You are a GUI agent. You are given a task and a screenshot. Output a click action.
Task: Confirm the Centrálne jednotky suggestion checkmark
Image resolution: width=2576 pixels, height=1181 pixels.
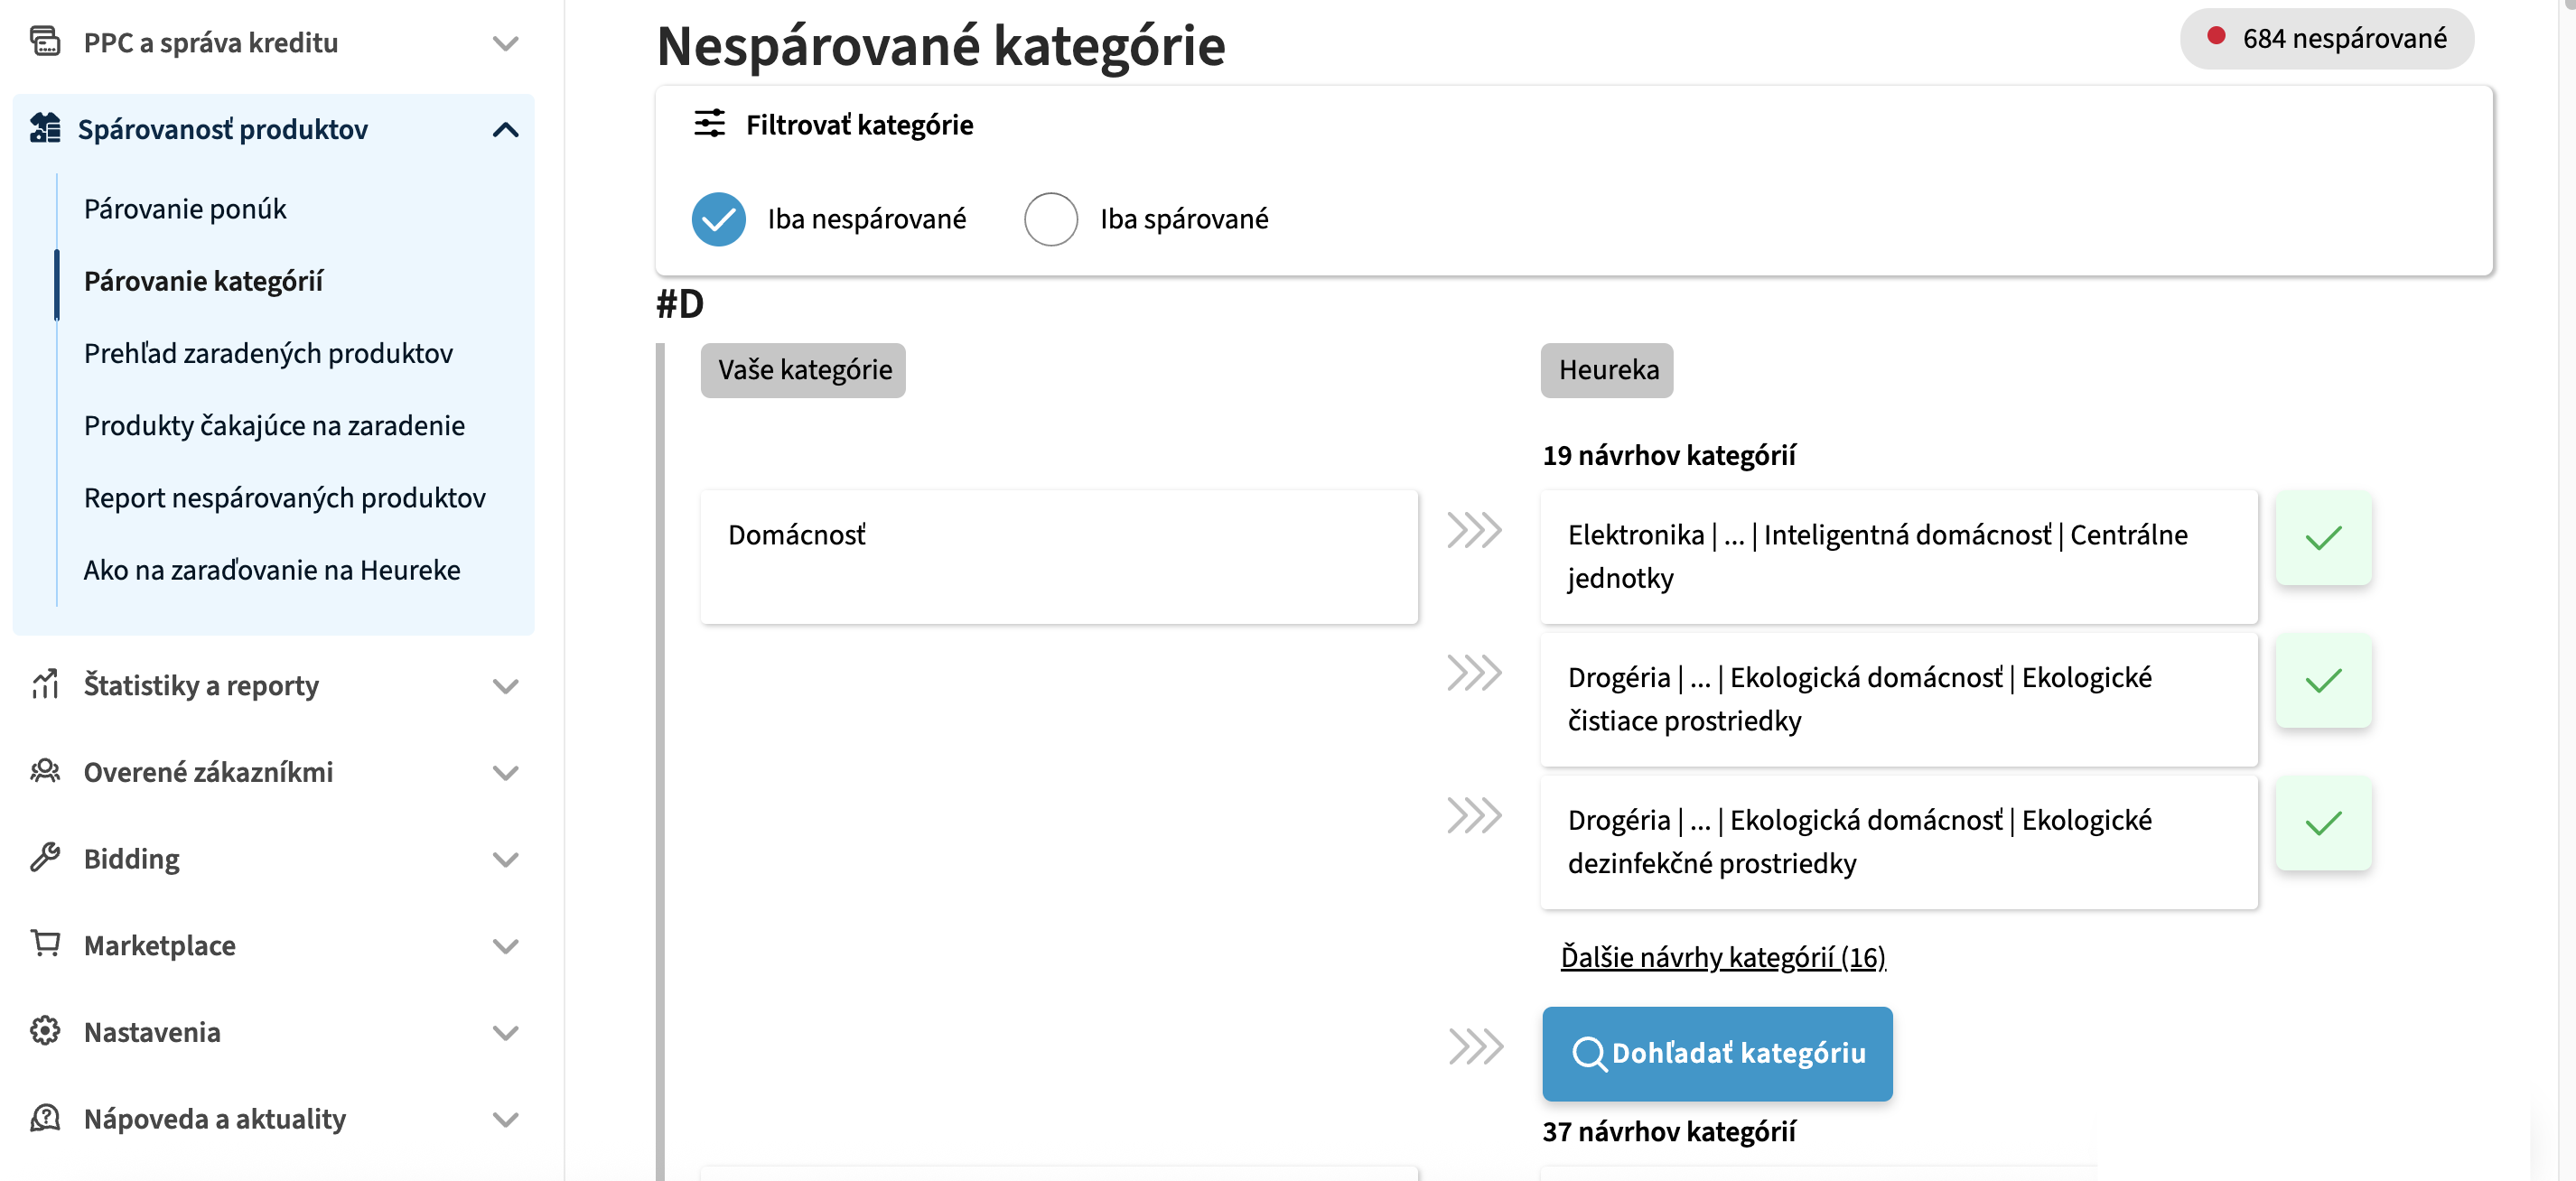point(2323,538)
